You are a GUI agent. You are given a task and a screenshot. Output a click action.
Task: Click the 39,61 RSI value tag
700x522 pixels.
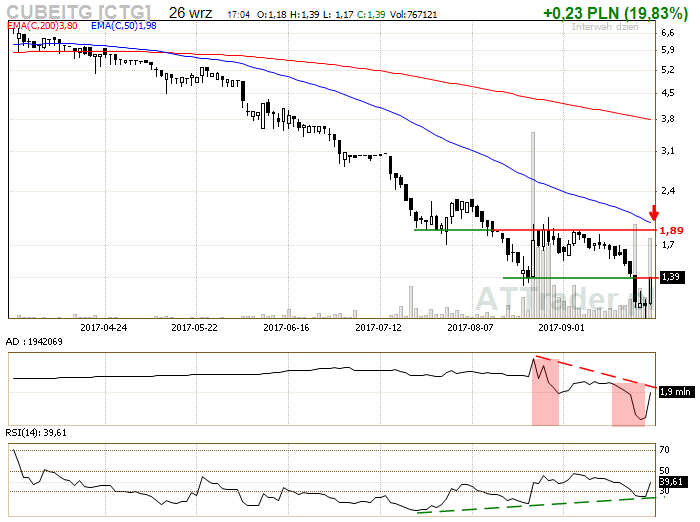pyautogui.click(x=672, y=481)
